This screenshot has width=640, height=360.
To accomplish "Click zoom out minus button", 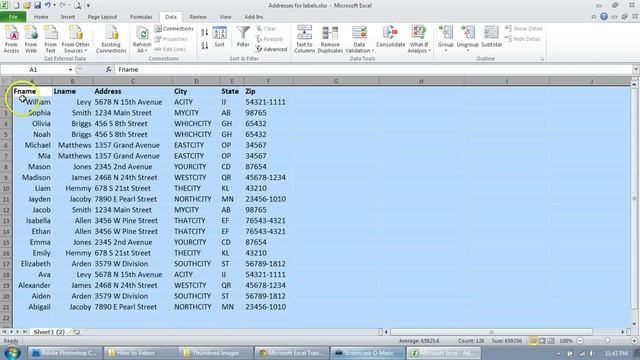I will [x=580, y=341].
